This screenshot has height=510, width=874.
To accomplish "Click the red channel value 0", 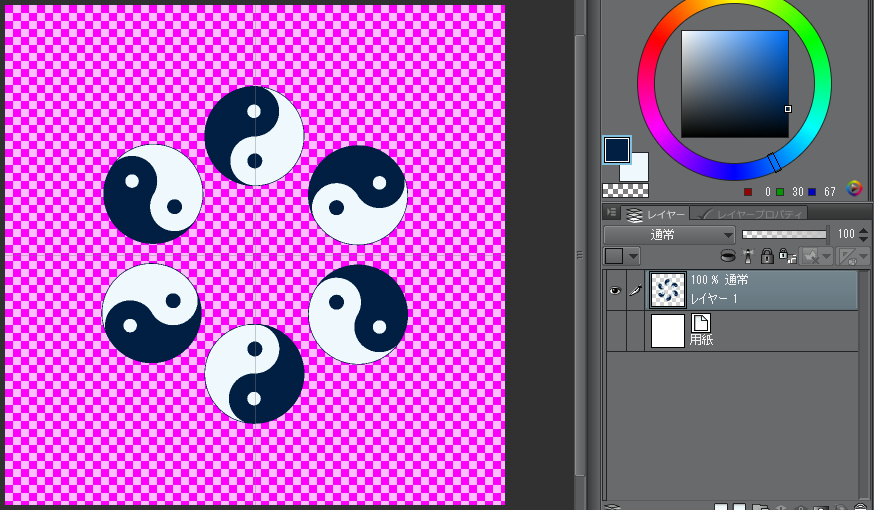I will 767,192.
